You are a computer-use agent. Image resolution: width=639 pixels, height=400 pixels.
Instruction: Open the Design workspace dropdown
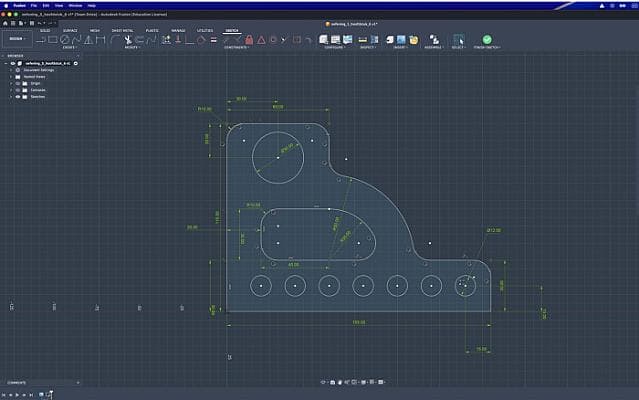18,39
